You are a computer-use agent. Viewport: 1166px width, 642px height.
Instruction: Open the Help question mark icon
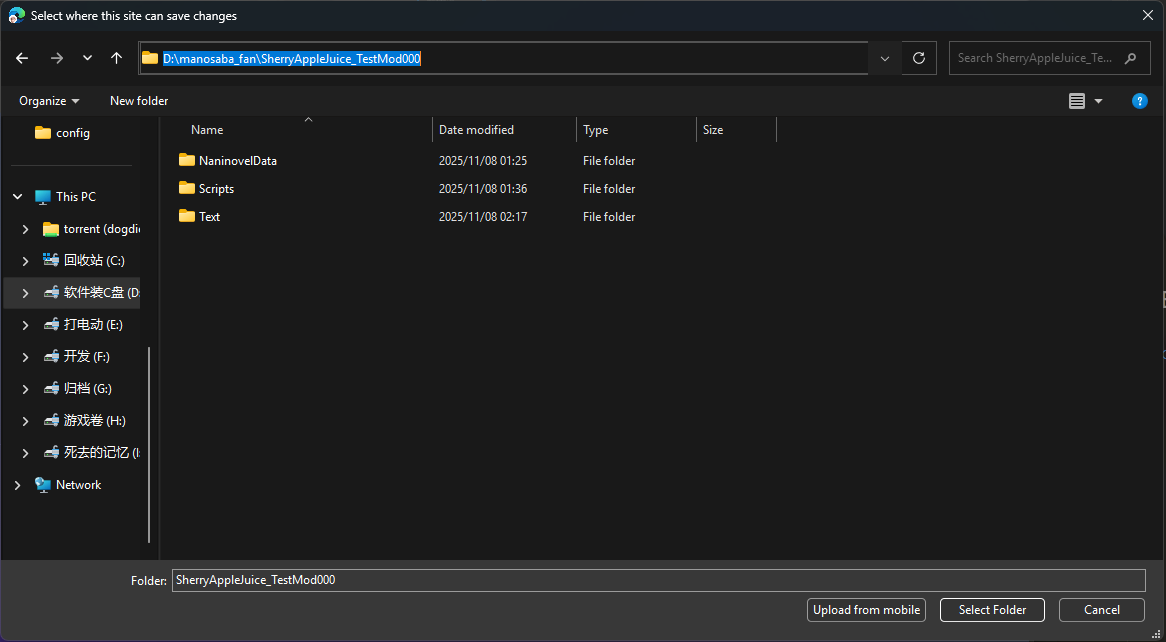coord(1139,101)
